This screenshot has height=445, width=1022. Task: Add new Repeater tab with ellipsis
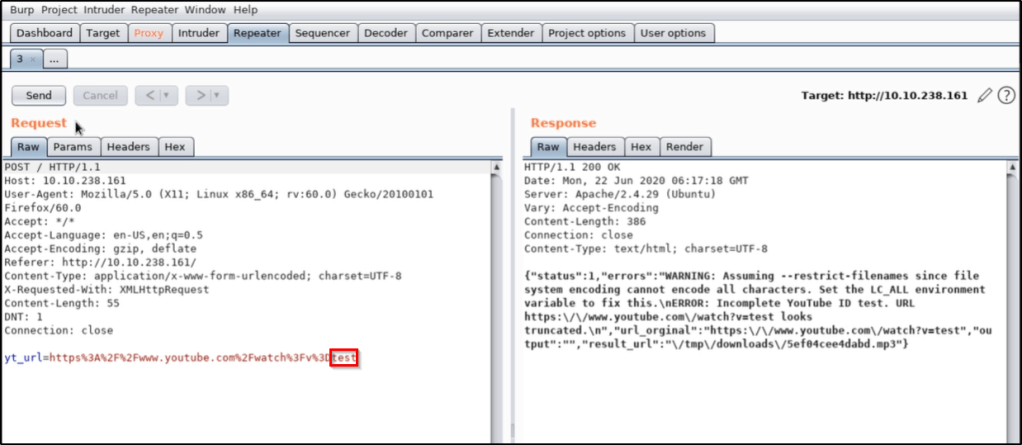(54, 60)
